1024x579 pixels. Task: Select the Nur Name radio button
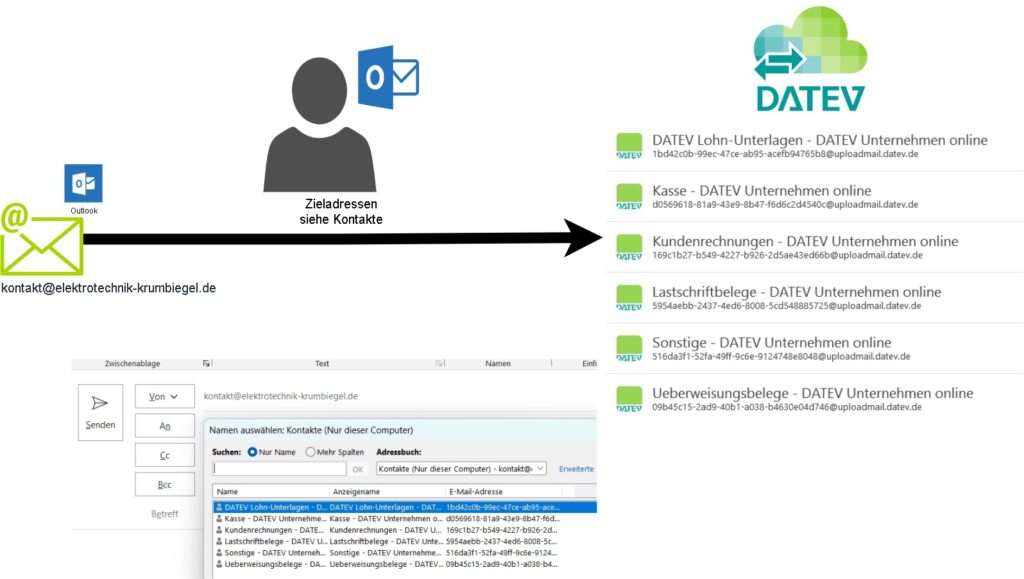point(252,452)
